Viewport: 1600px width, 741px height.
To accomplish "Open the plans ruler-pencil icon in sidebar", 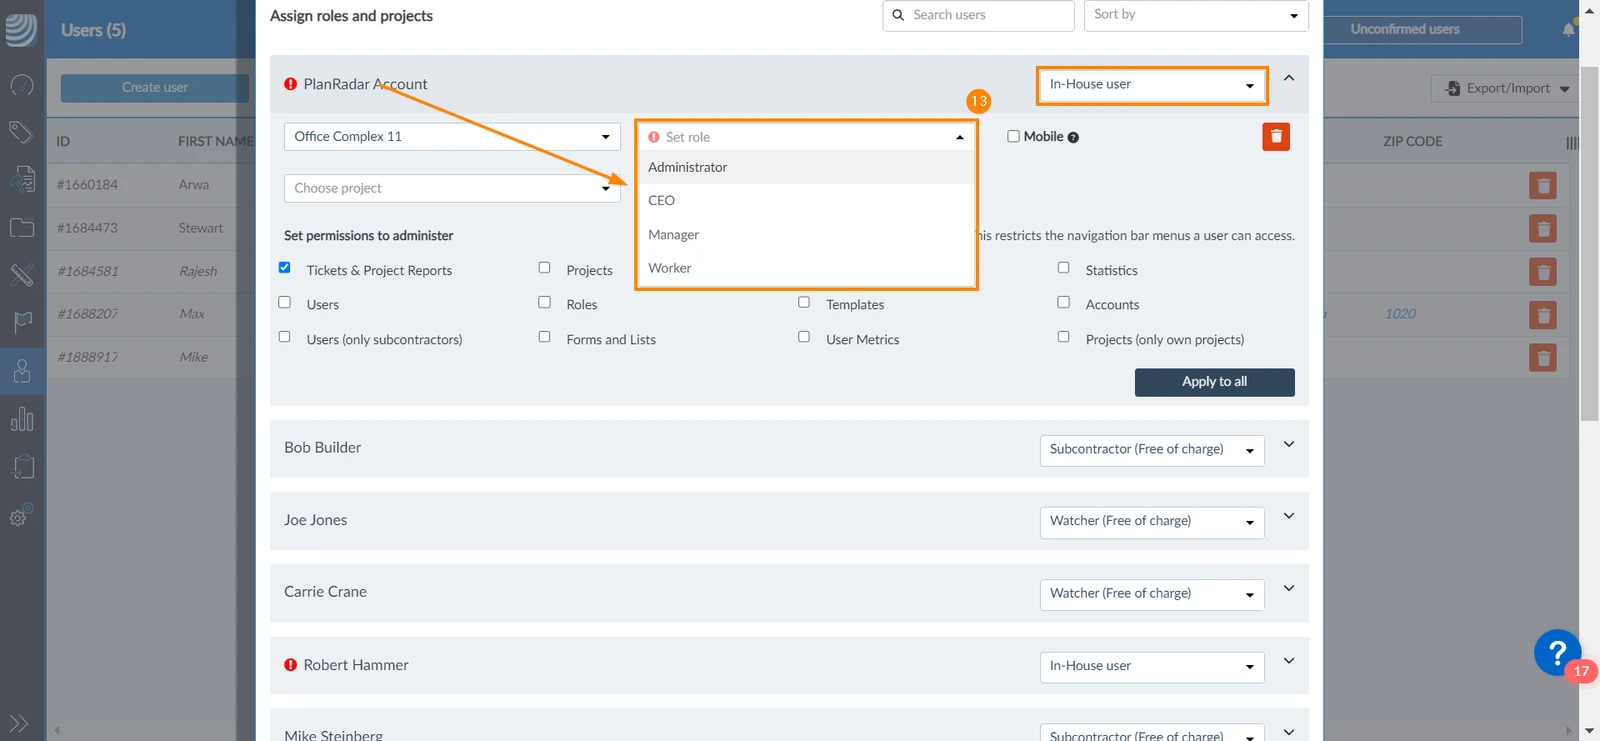I will (x=22, y=274).
